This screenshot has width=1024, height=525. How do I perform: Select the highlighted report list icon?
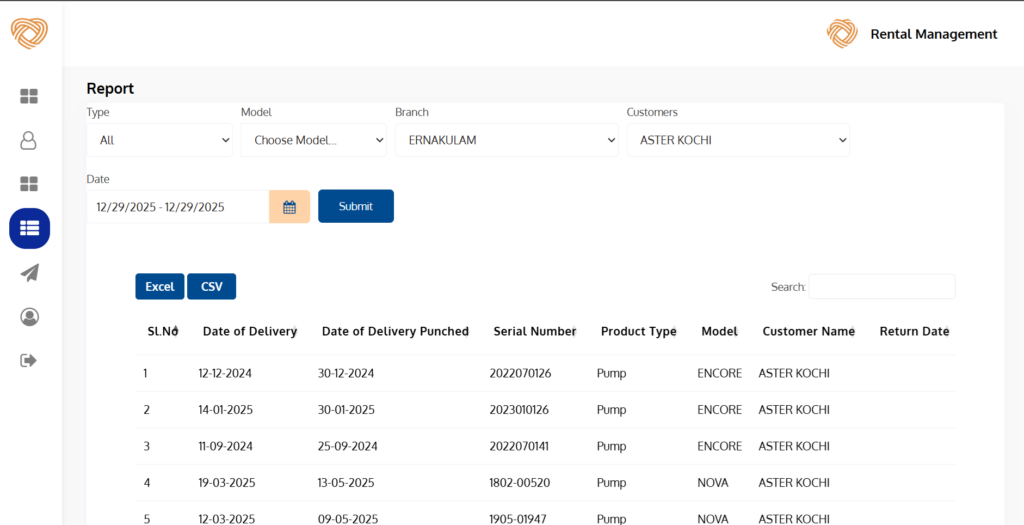pyautogui.click(x=29, y=228)
